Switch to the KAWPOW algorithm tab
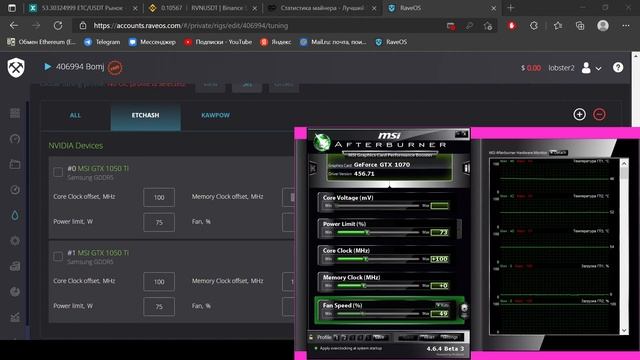This screenshot has width=640, height=360. point(216,116)
